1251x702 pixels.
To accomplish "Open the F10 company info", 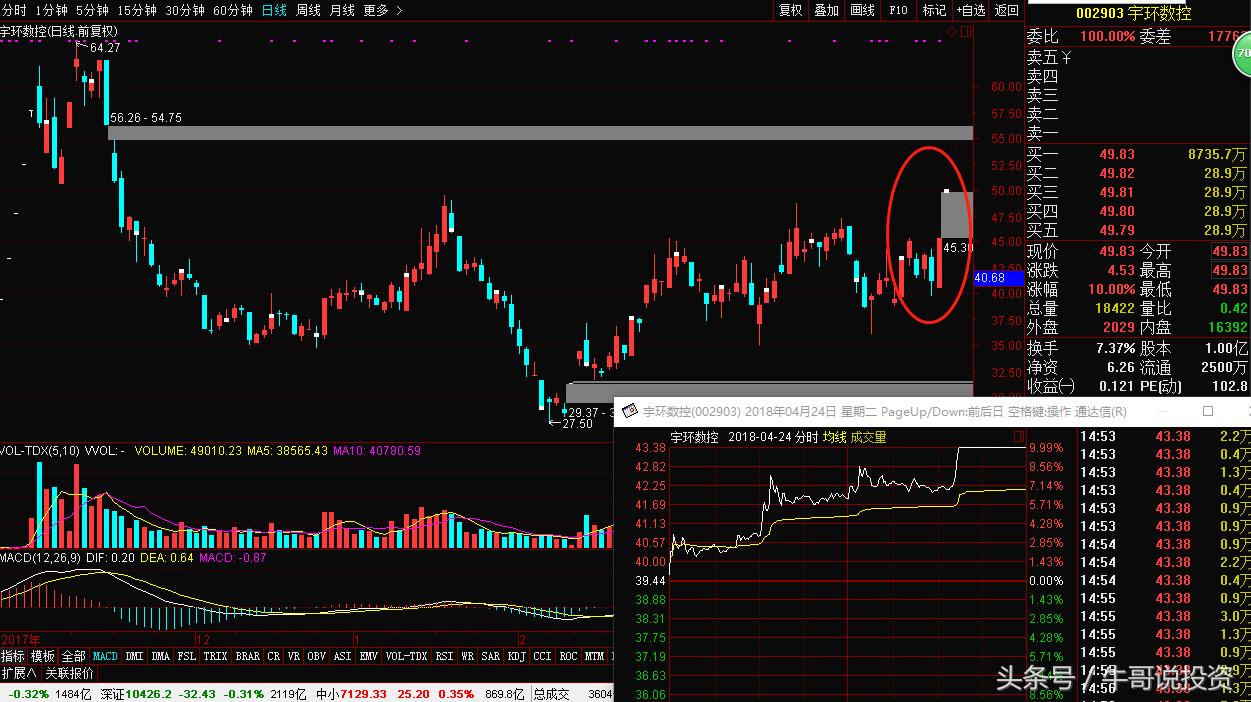I will click(x=897, y=10).
